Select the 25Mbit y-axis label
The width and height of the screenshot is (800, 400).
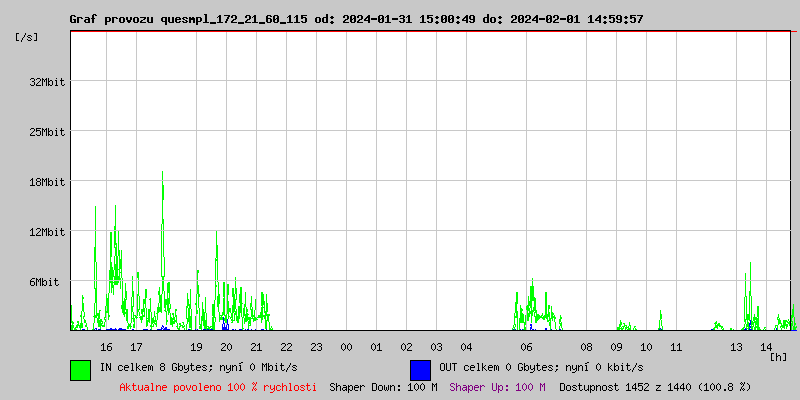(x=47, y=132)
